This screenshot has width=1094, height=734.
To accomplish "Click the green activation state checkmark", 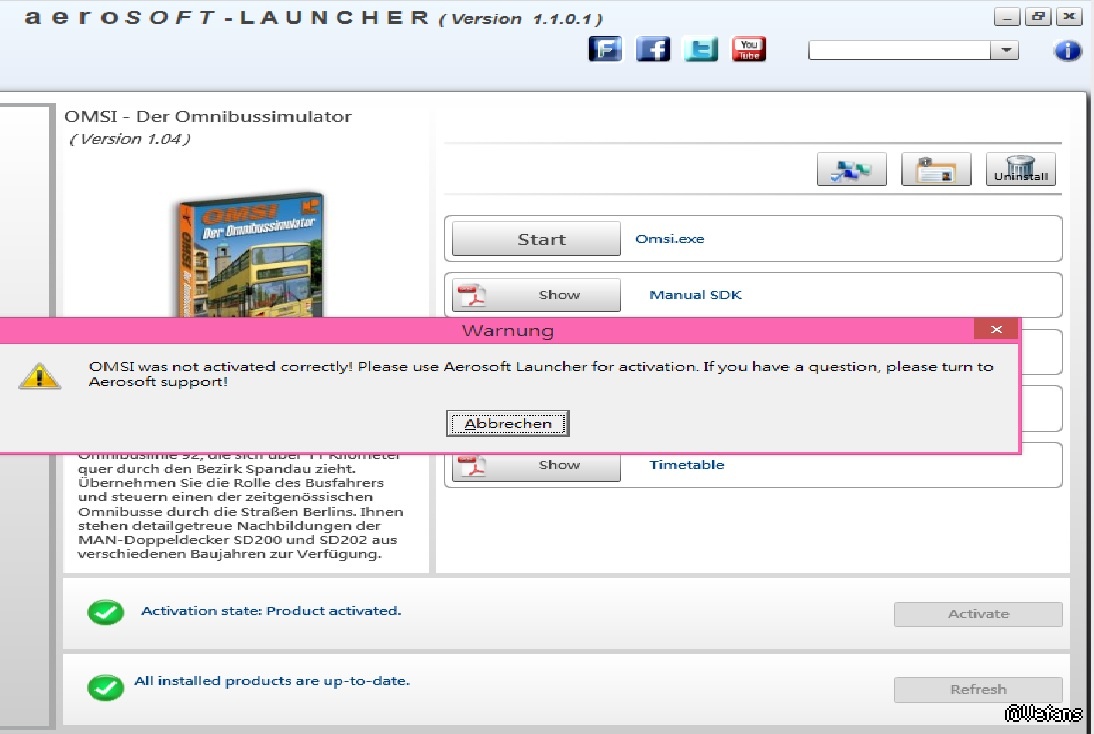I will 106,612.
